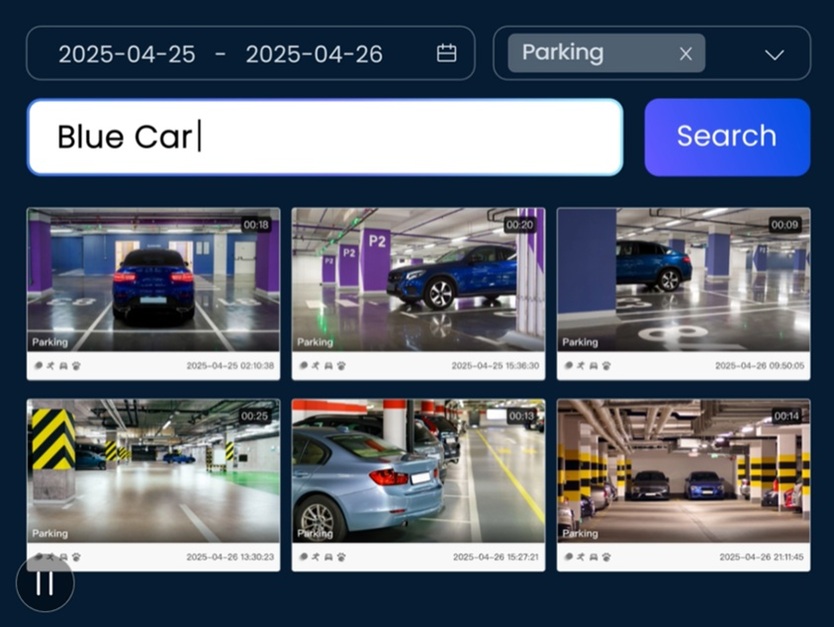Open the 15:27:21 light blue sedan clip
This screenshot has height=627, width=834.
pyautogui.click(x=418, y=470)
